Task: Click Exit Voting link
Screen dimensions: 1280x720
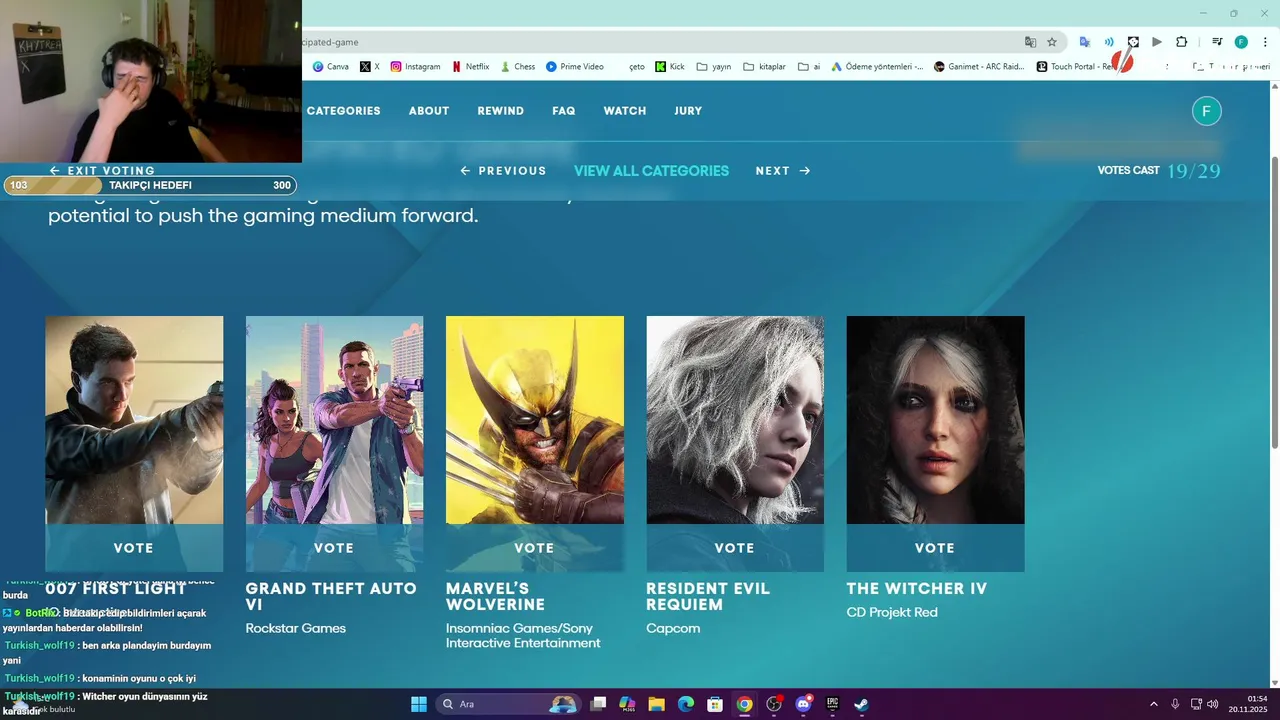Action: [102, 171]
